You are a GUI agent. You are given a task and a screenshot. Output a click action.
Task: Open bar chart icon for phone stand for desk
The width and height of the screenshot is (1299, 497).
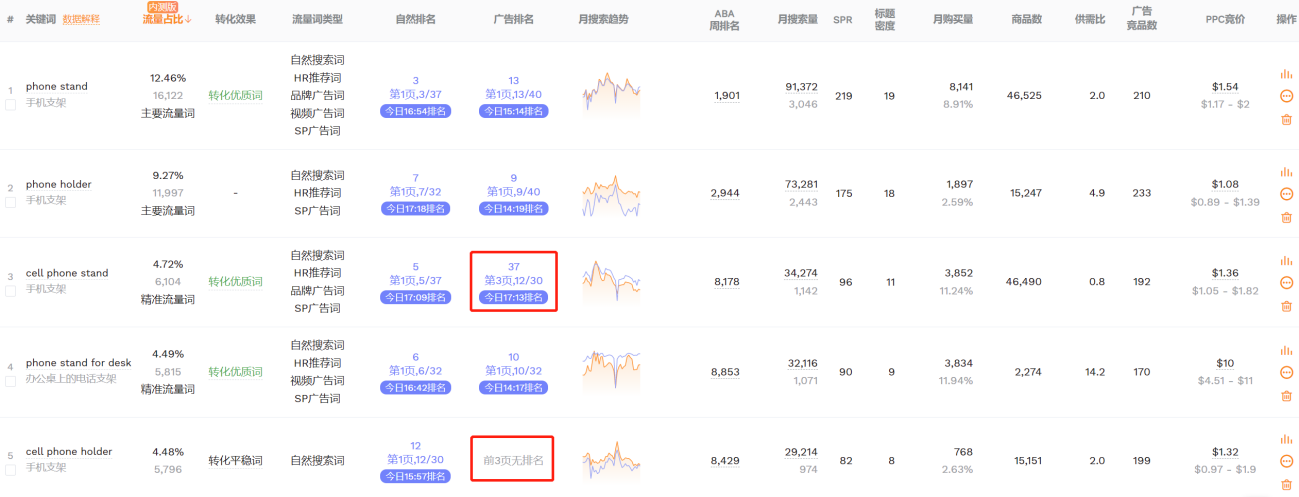tap(1286, 351)
